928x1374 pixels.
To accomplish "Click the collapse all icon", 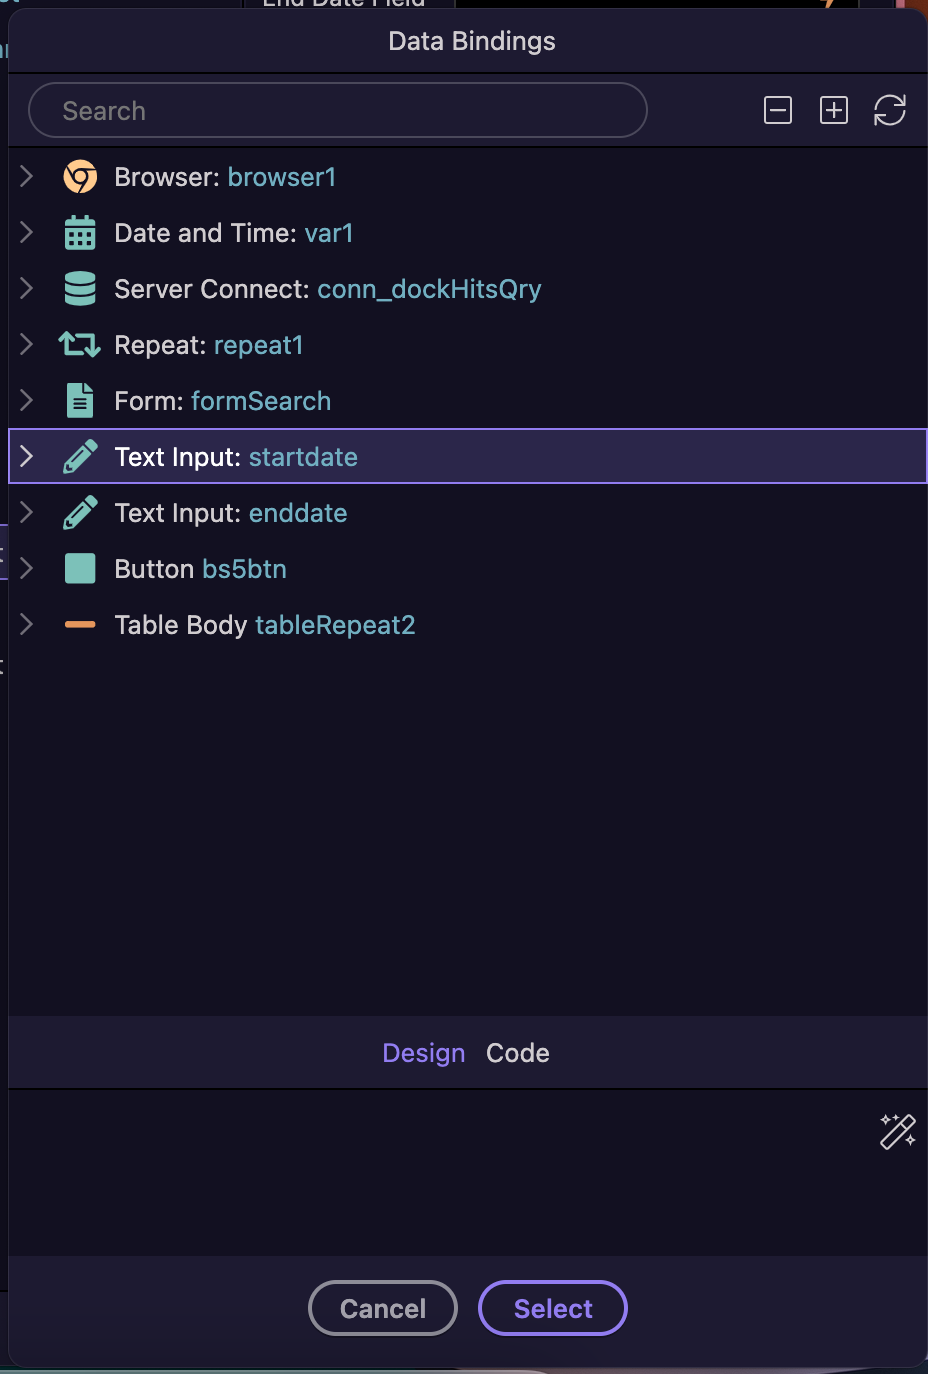I will pos(778,110).
